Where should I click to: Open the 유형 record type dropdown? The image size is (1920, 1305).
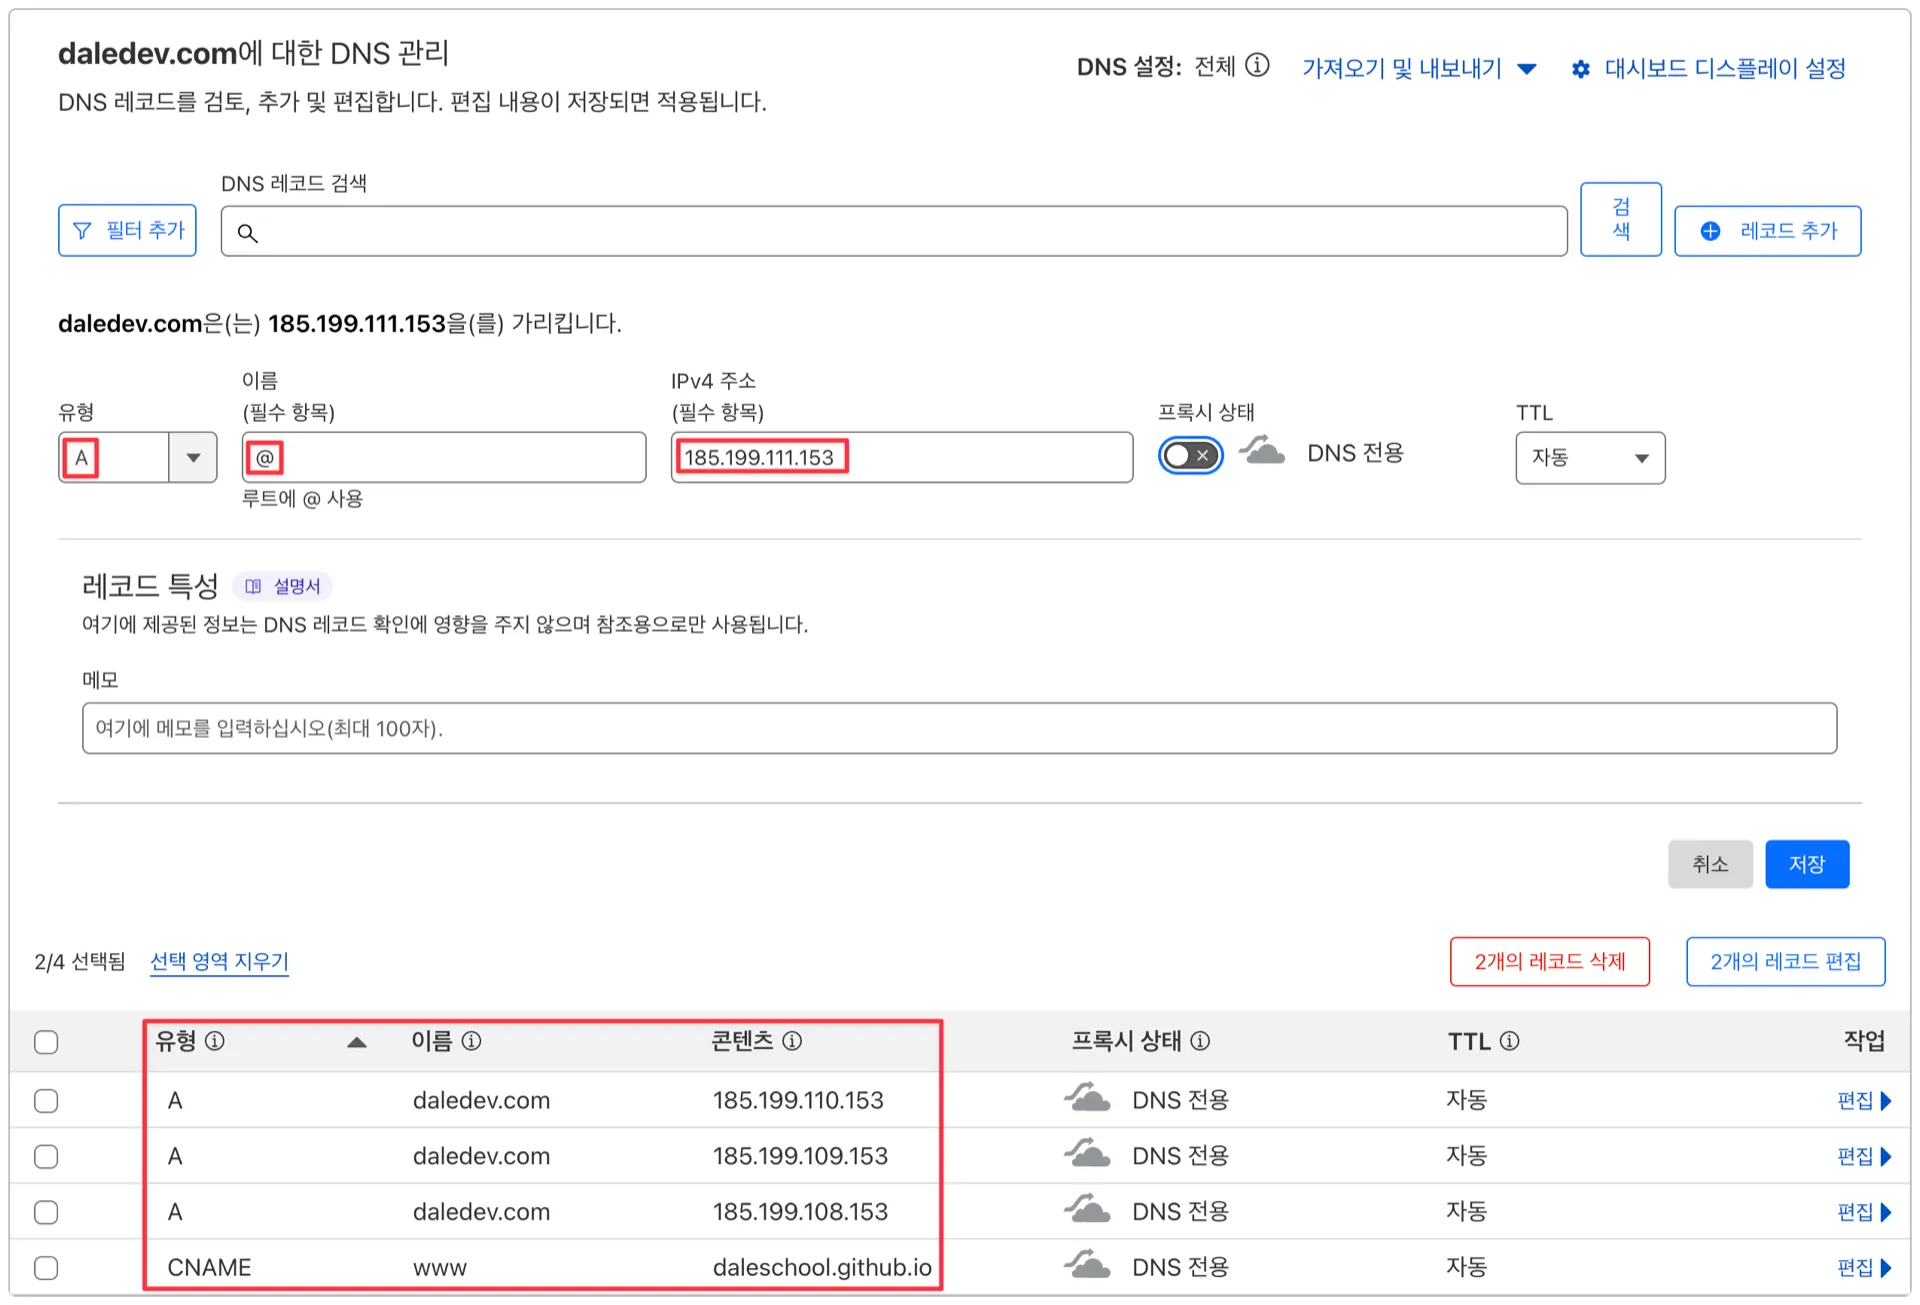coord(191,457)
